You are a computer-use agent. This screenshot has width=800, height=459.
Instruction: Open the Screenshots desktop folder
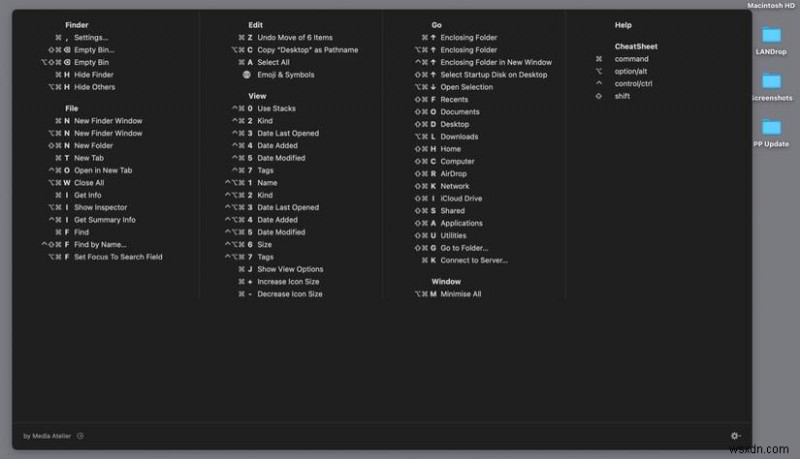[x=771, y=86]
